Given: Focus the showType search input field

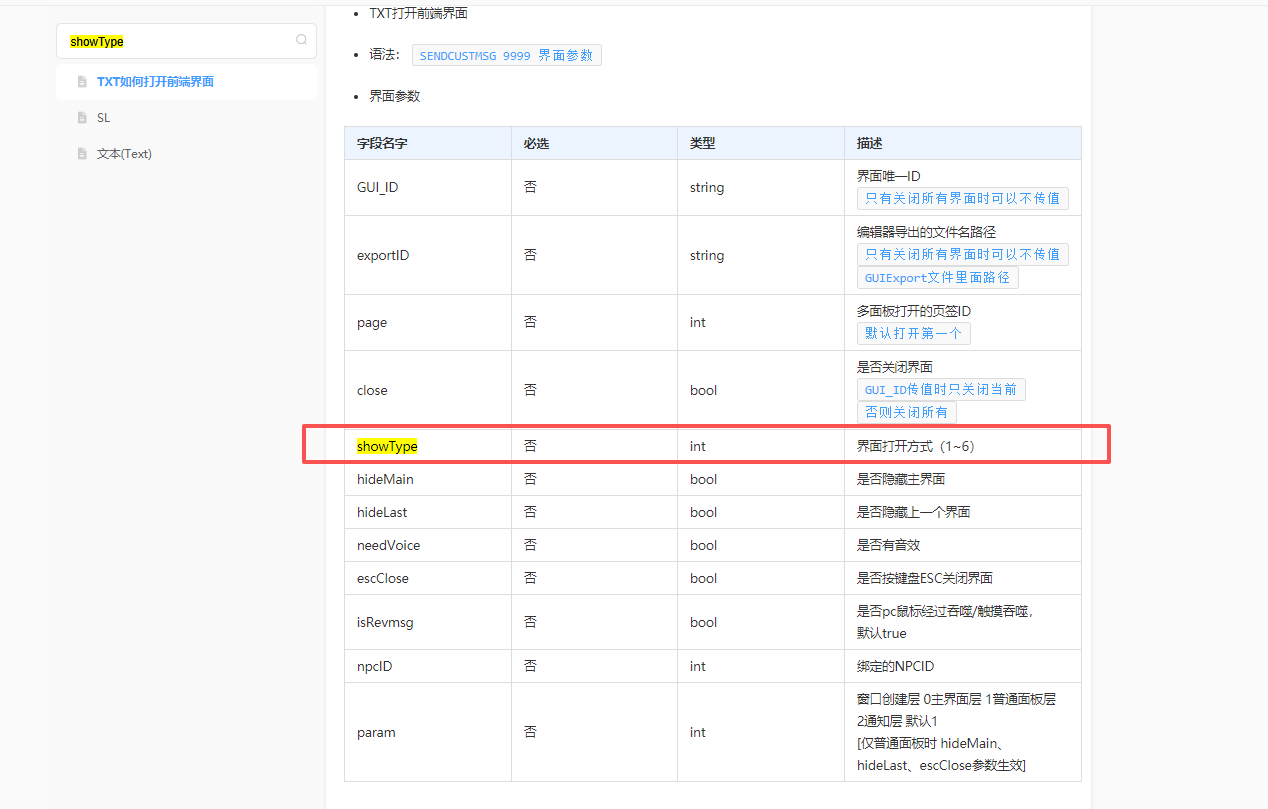Looking at the screenshot, I should (x=180, y=41).
